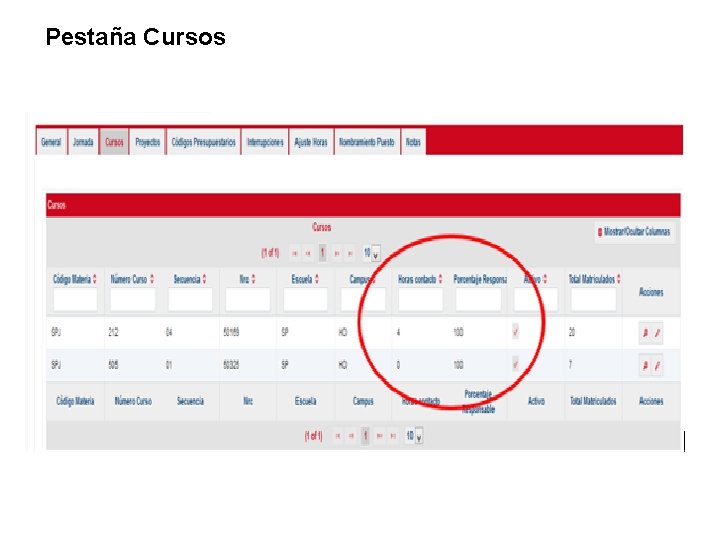Click the Campus filter field
This screenshot has width=720, height=540.
363,299
